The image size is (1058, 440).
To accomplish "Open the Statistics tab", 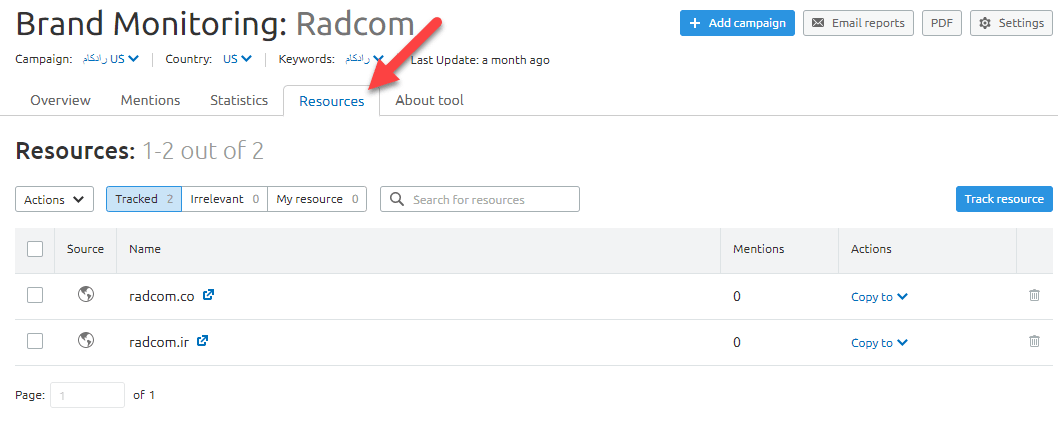I will (239, 100).
